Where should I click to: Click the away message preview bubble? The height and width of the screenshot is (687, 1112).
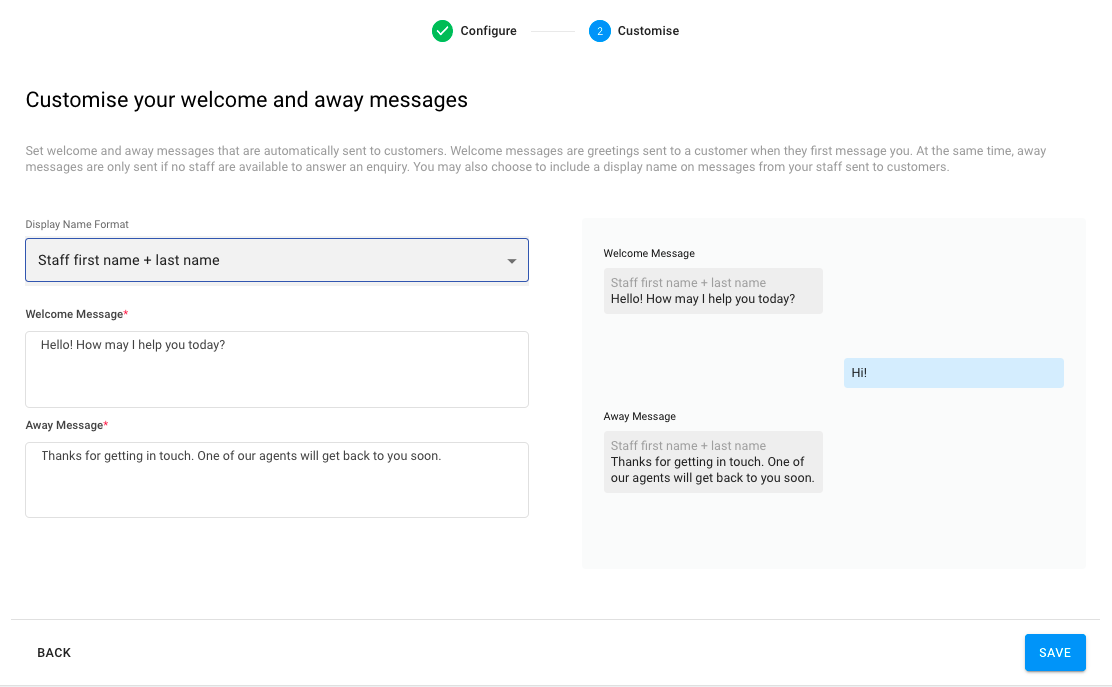pyautogui.click(x=713, y=462)
